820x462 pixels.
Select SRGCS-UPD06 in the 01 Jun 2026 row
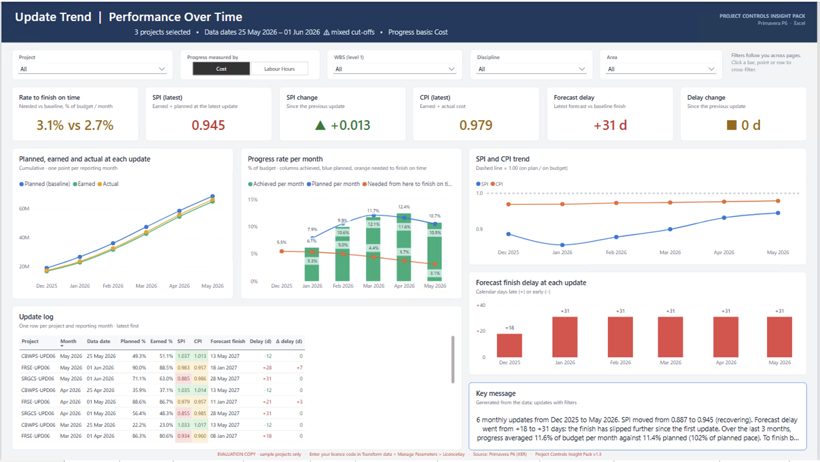point(38,379)
